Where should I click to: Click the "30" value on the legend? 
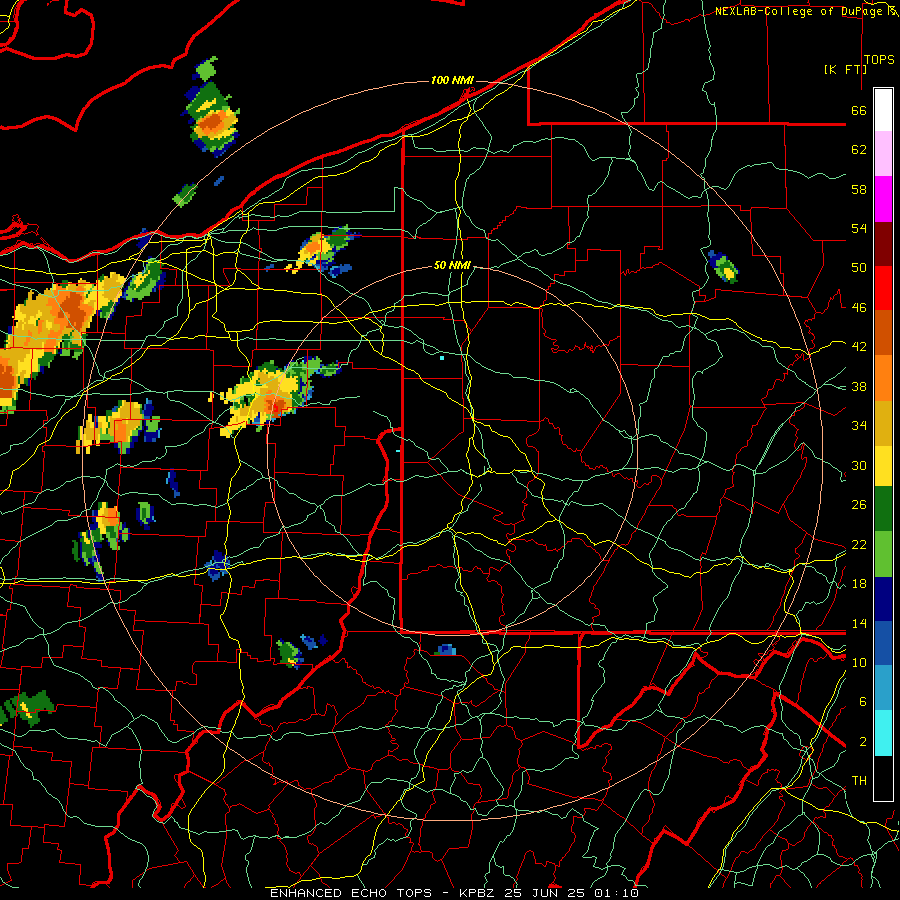[859, 465]
